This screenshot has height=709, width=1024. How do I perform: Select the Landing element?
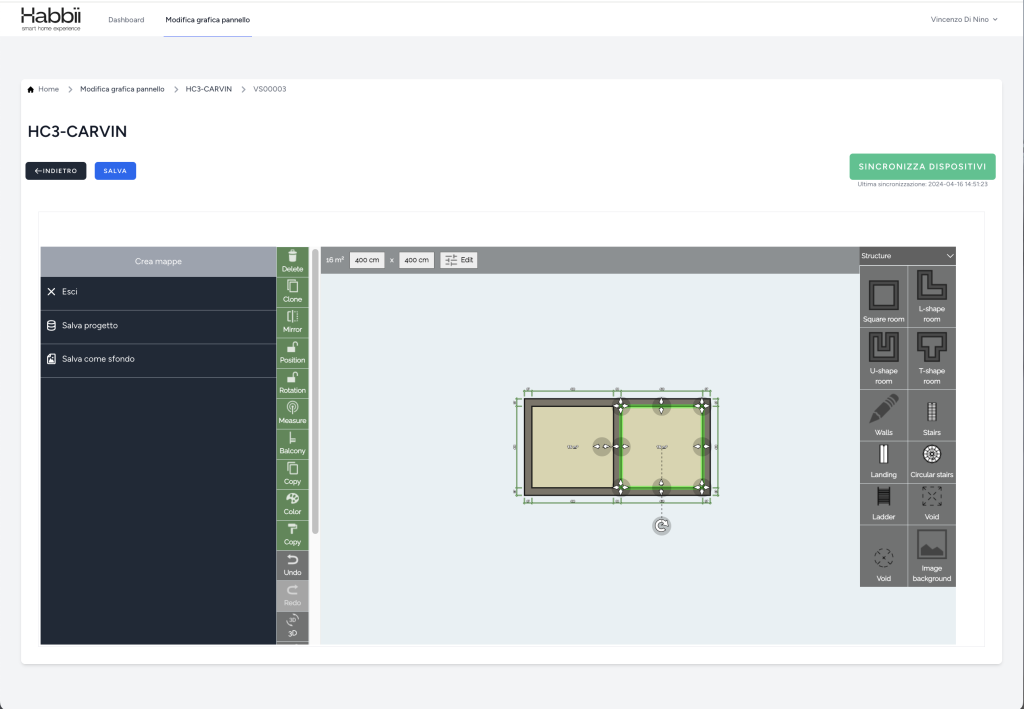[x=883, y=462]
